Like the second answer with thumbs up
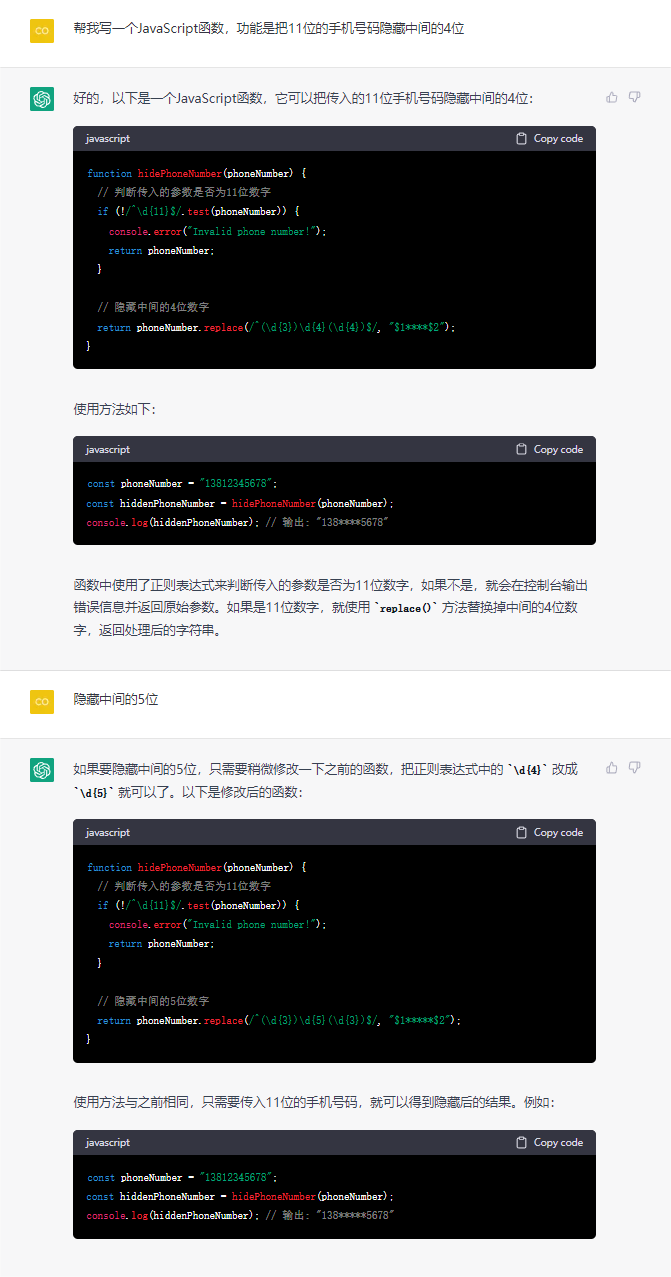 (x=612, y=768)
